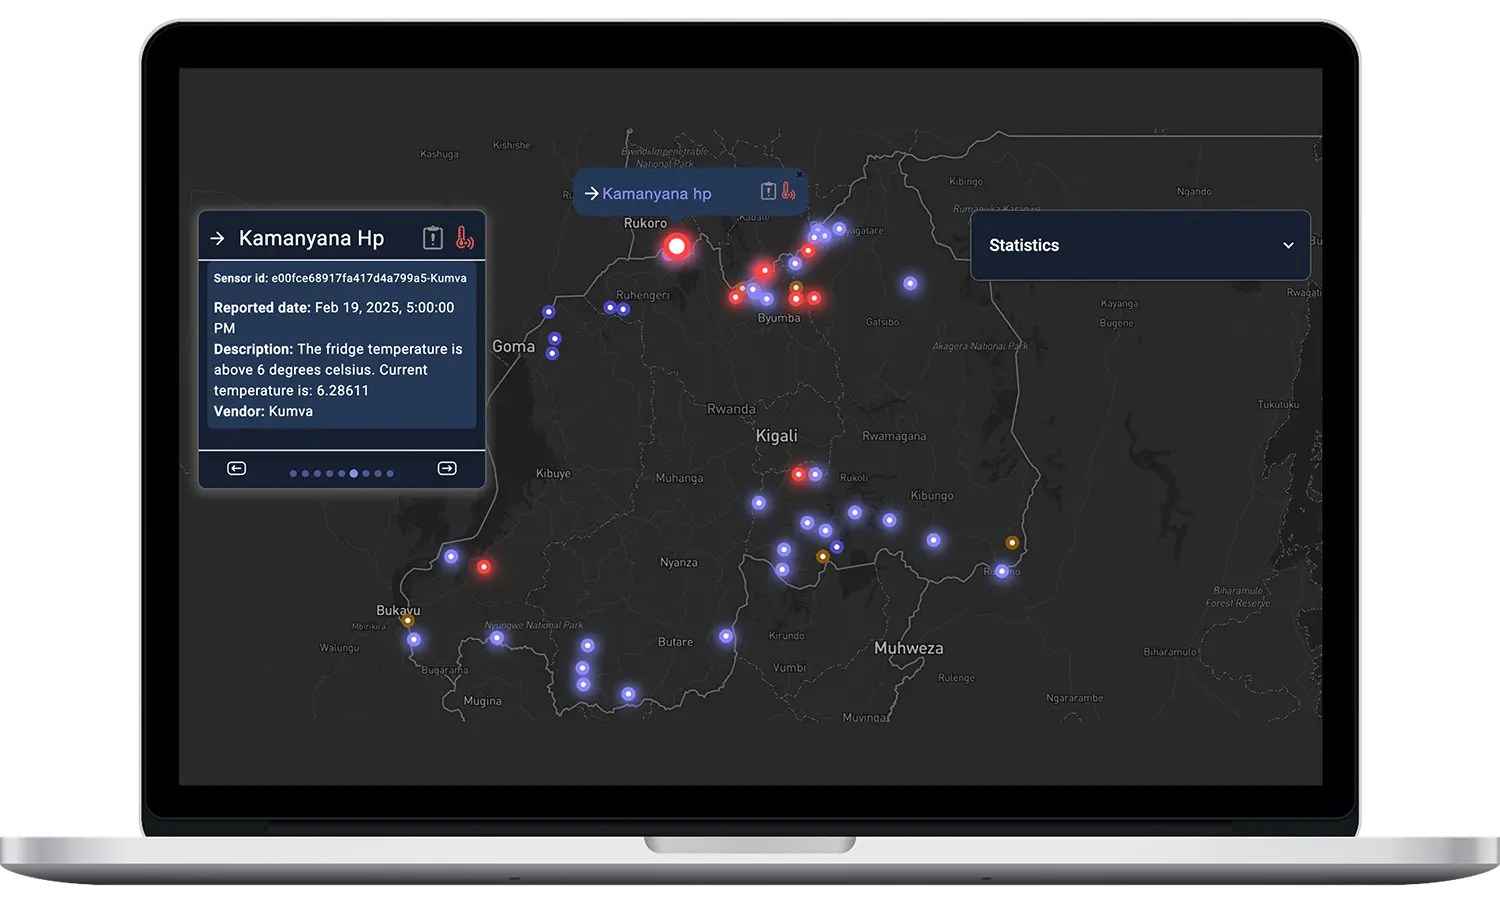Expand the Statistics panel chevron
The image size is (1500, 899).
tap(1288, 246)
